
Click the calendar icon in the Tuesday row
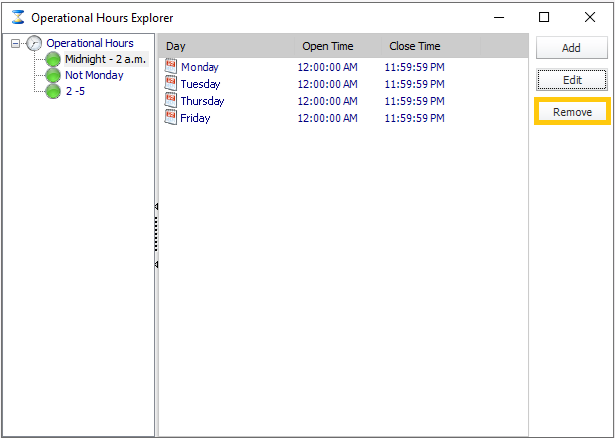(x=171, y=83)
